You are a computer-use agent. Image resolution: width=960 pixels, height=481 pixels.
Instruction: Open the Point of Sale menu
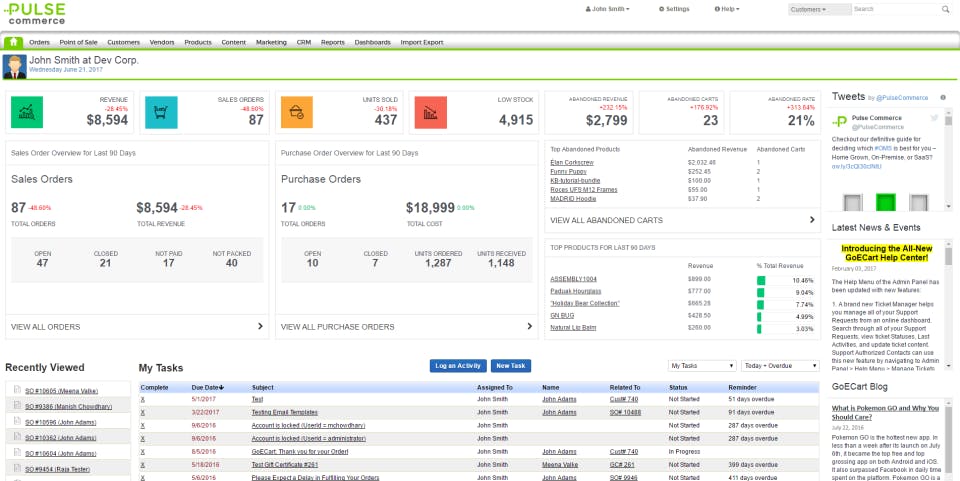[x=79, y=43]
